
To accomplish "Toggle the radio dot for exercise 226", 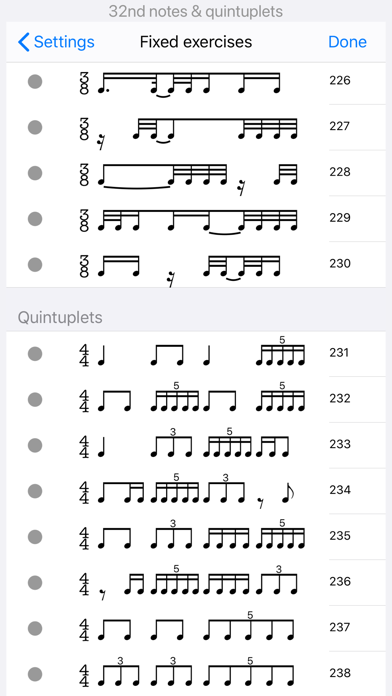I will click(35, 82).
